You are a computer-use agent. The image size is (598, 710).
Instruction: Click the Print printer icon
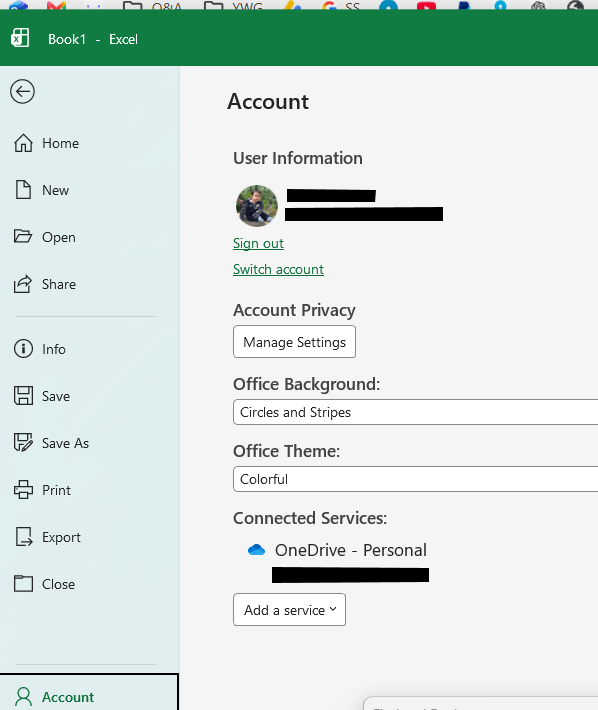pyautogui.click(x=23, y=489)
